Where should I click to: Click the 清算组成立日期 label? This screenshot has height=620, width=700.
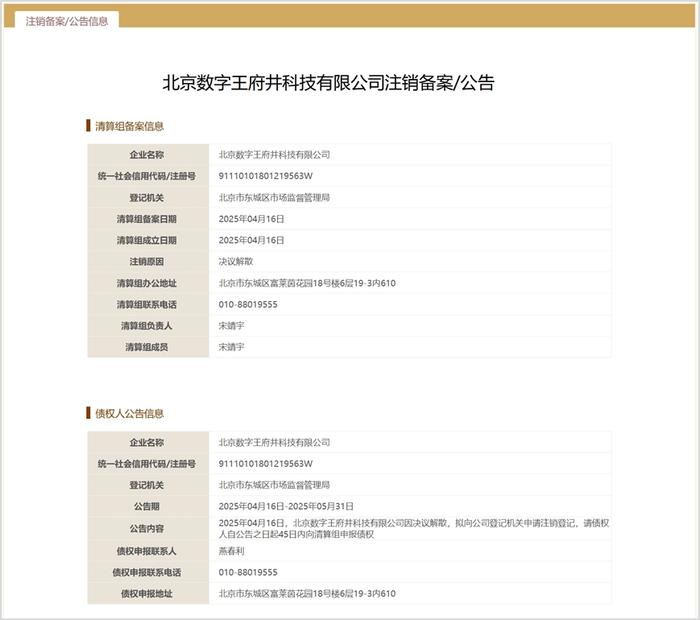point(147,240)
